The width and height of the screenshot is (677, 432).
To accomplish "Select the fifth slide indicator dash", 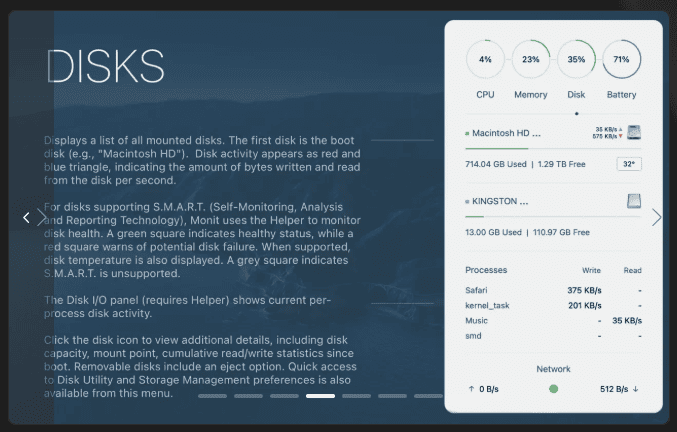I will (357, 396).
